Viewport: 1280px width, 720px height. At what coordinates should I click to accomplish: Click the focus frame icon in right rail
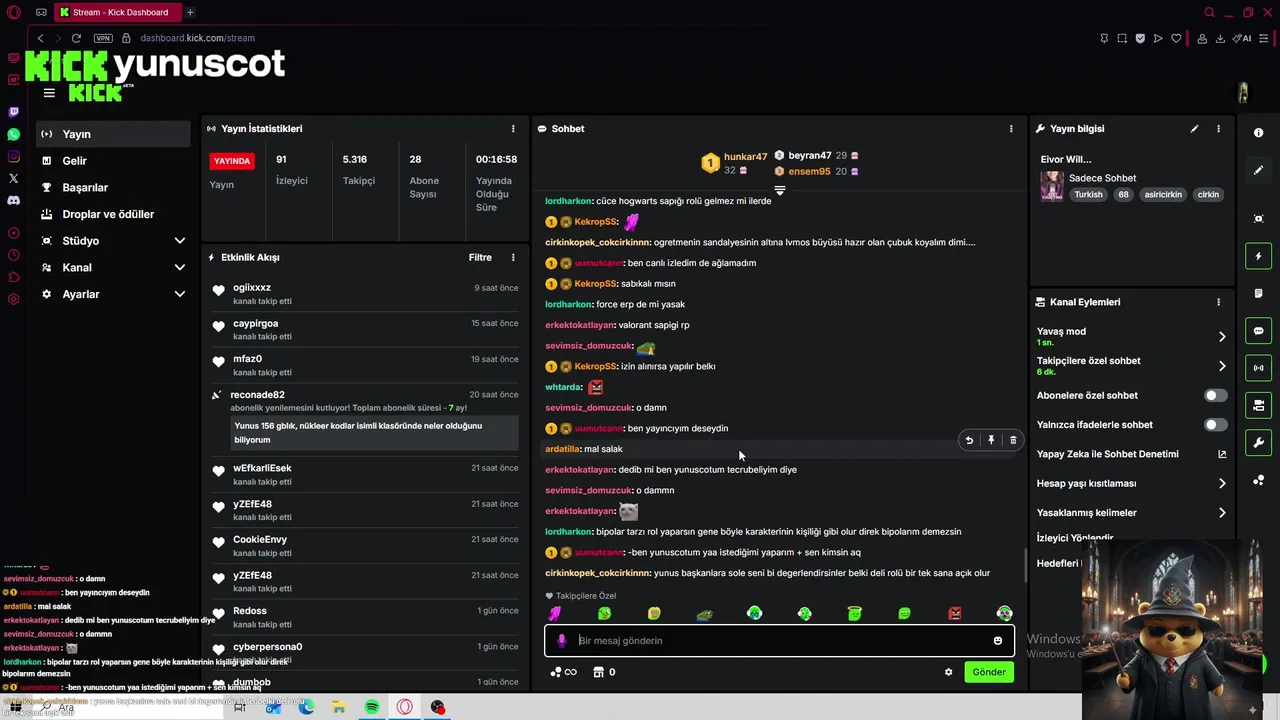tap(1258, 219)
